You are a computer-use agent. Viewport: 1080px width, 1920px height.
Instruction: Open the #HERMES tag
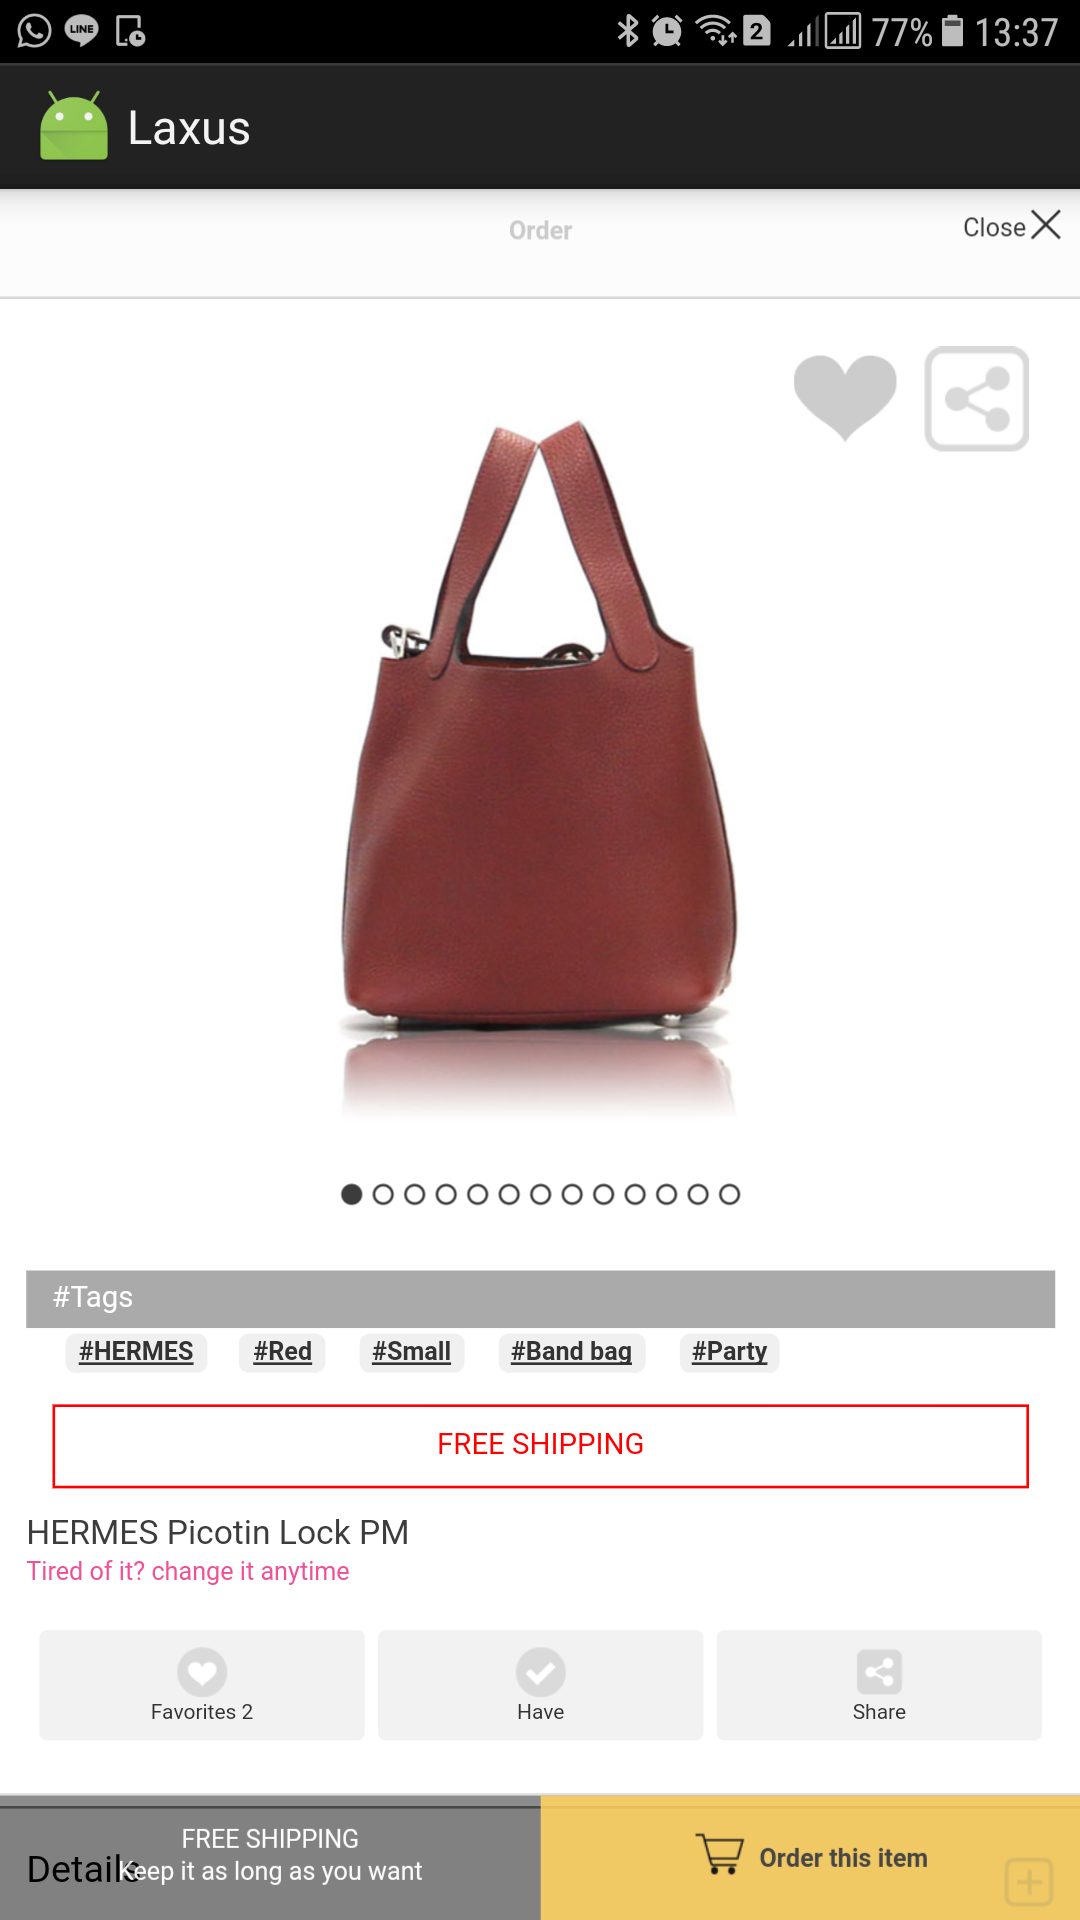point(136,1352)
